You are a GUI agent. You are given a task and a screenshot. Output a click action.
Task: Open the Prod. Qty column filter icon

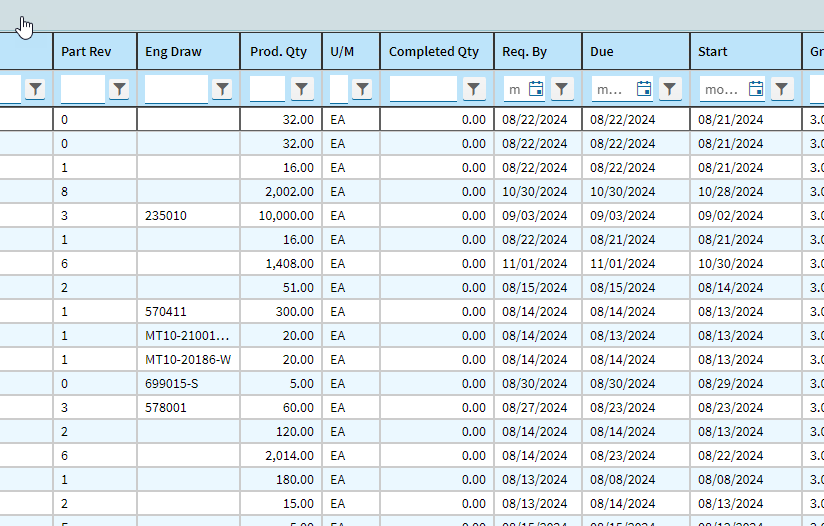pyautogui.click(x=302, y=89)
